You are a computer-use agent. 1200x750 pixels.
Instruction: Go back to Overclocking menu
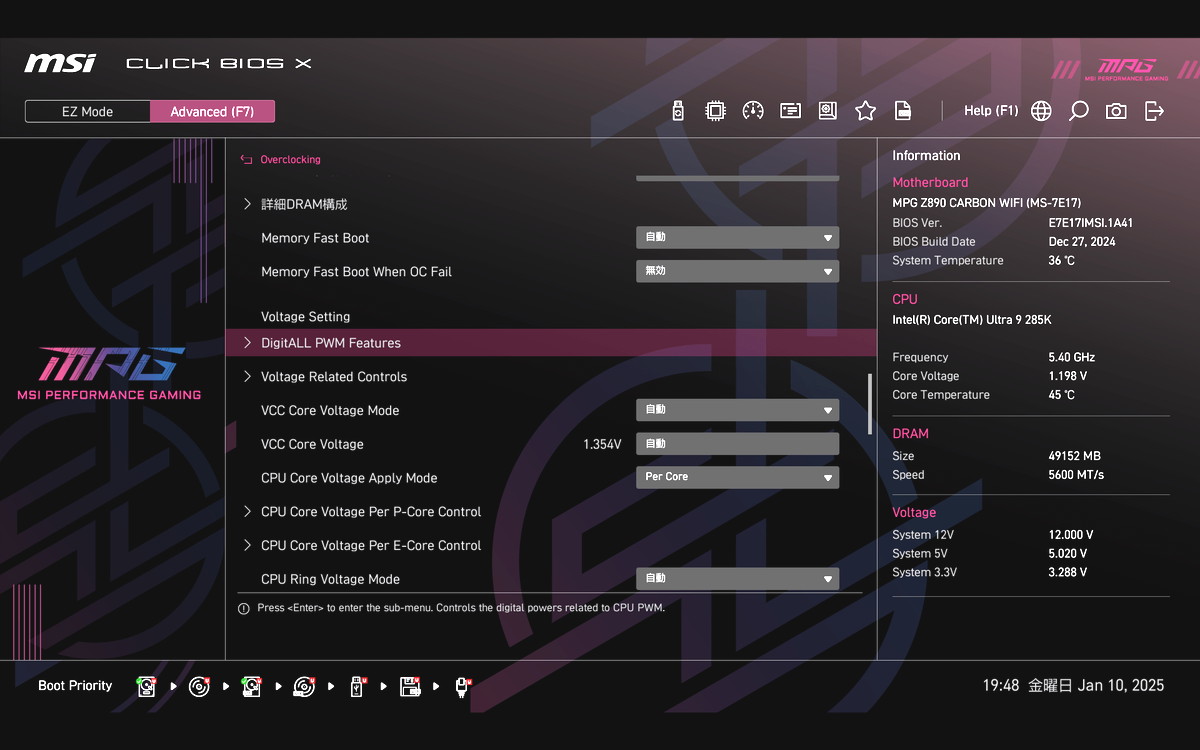coord(290,159)
